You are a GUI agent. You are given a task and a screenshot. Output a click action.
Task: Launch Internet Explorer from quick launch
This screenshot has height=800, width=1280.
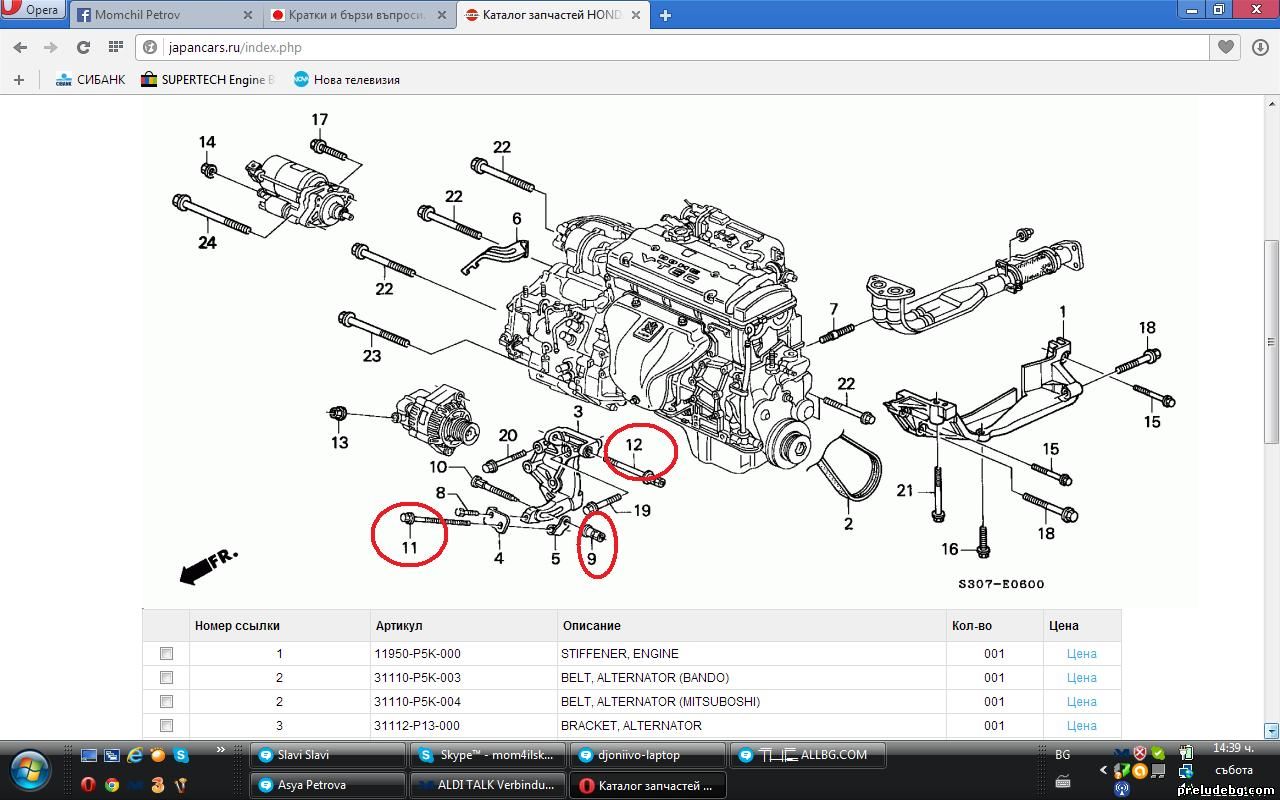[x=135, y=756]
